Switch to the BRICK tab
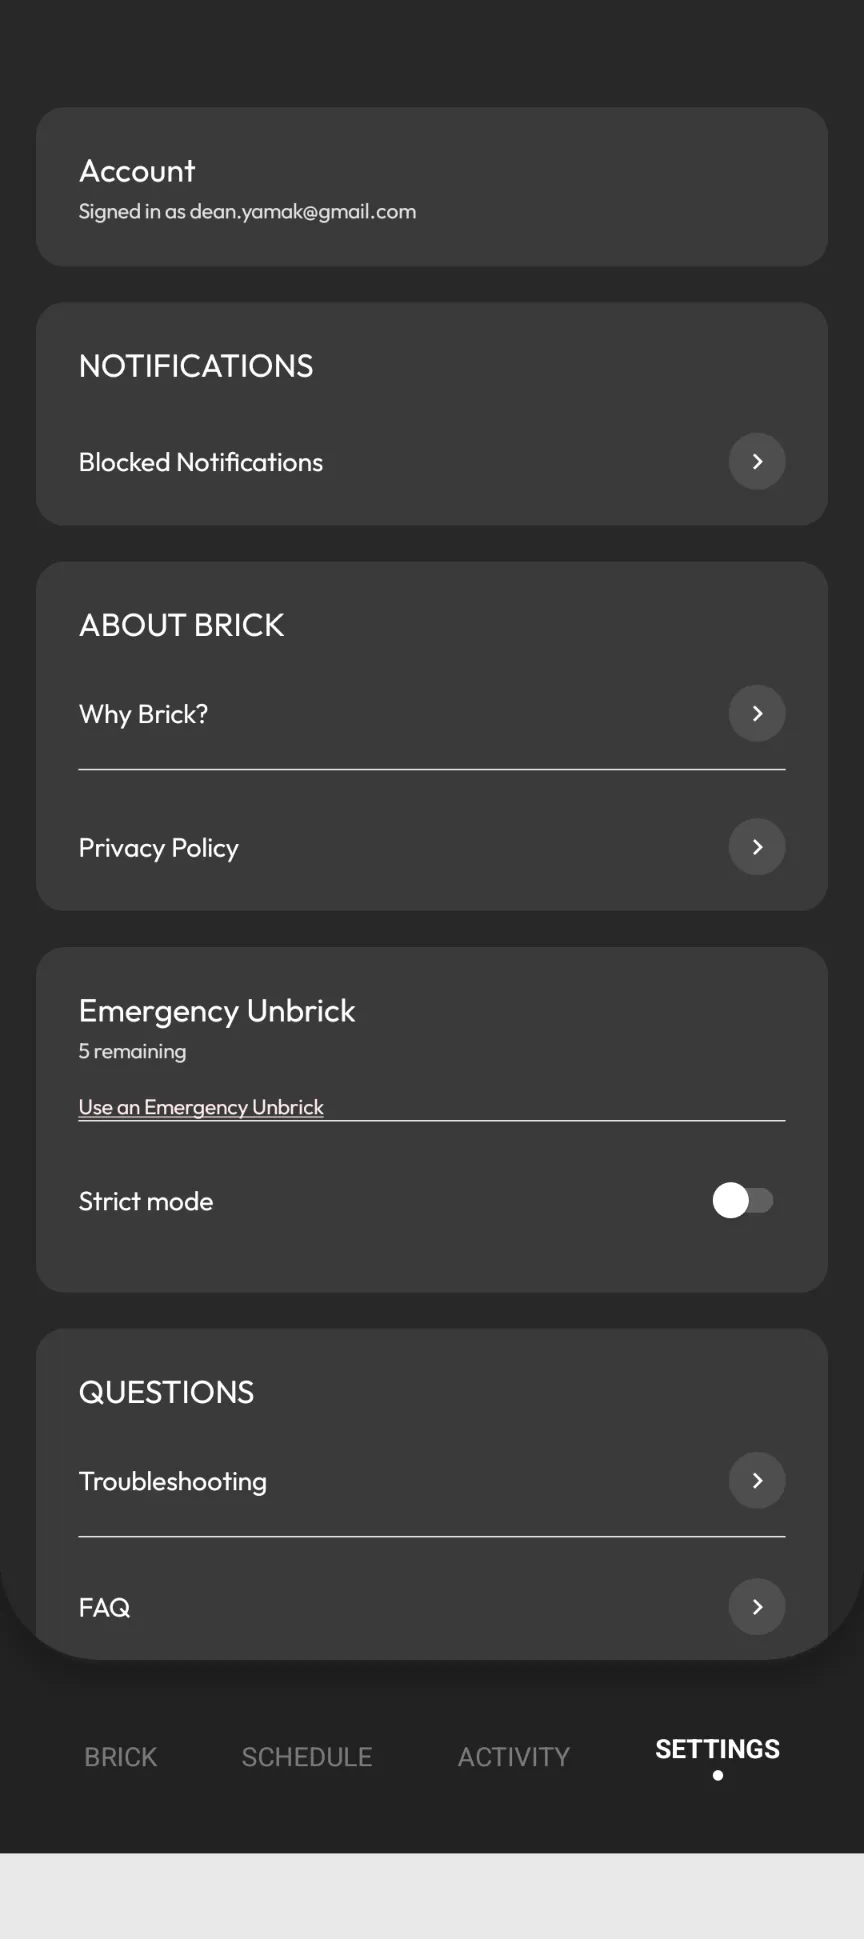 click(x=121, y=1756)
